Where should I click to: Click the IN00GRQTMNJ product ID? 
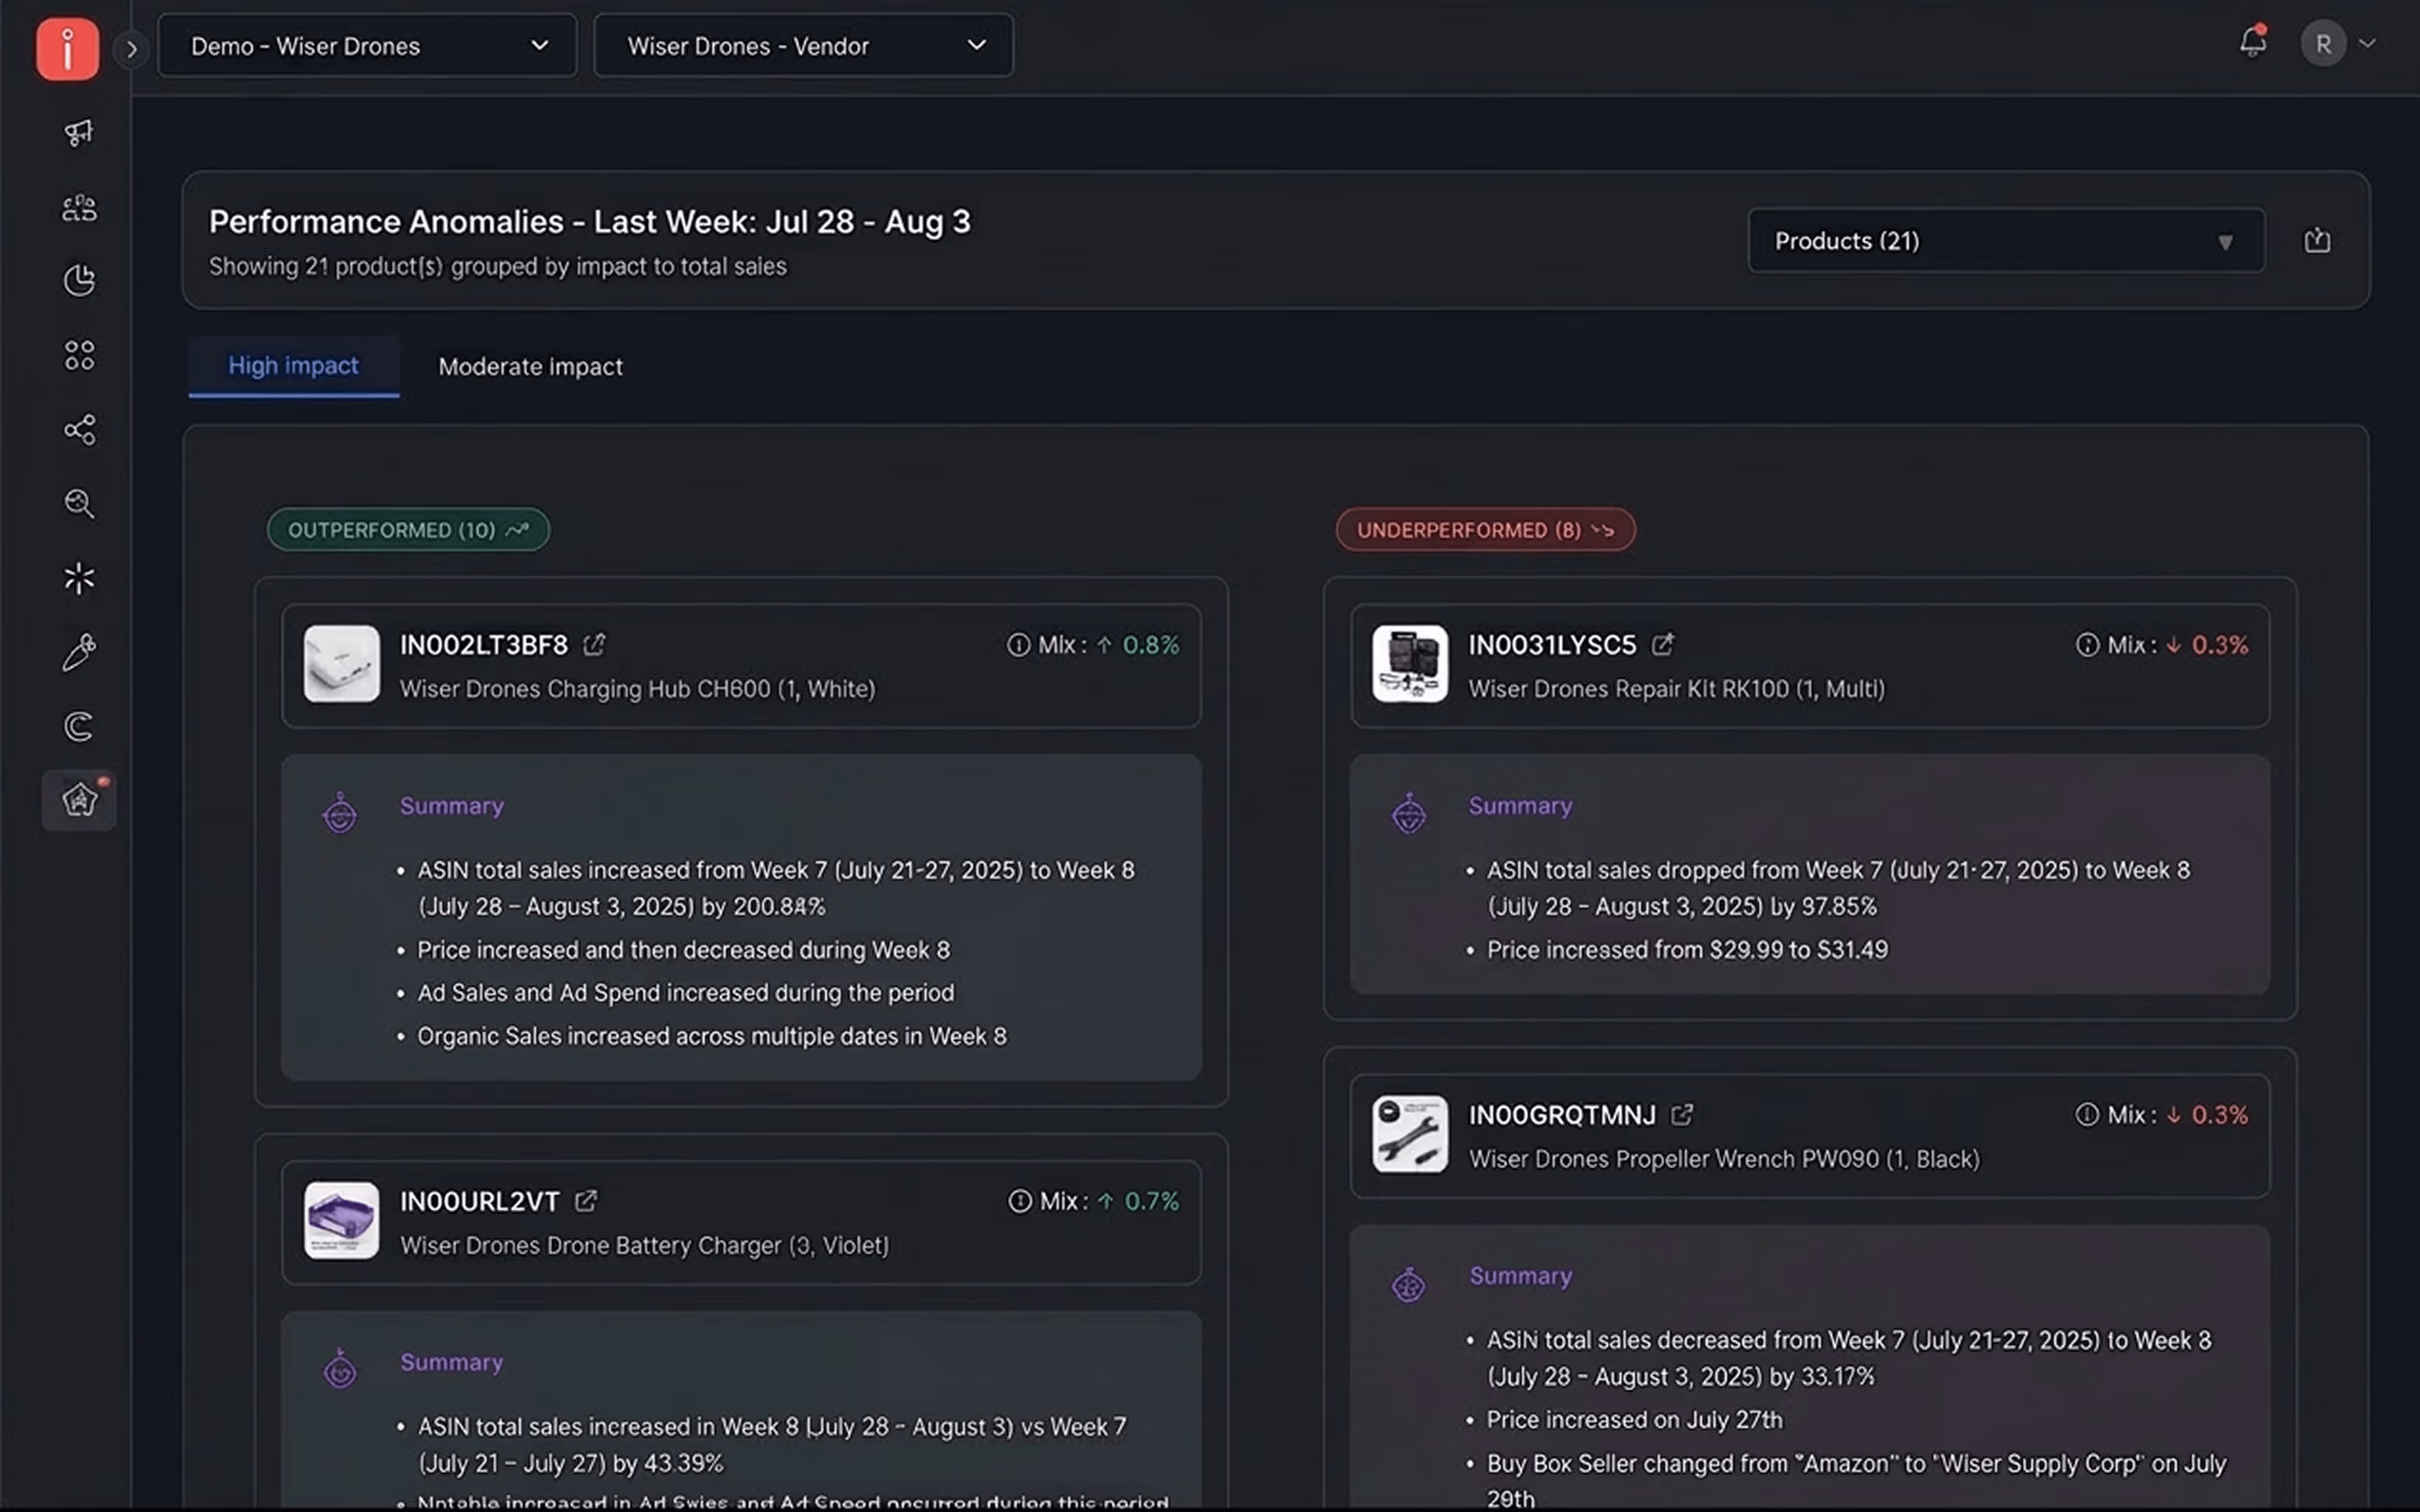(1562, 1114)
